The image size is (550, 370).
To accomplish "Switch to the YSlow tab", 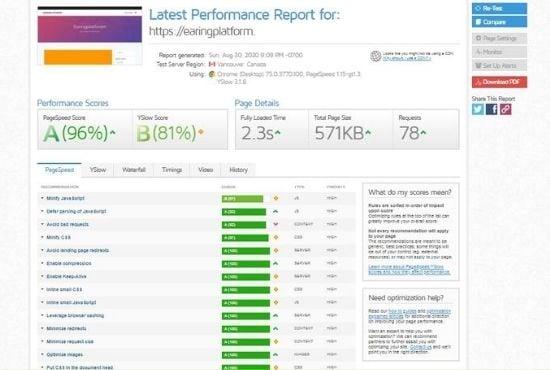I will (98, 170).
